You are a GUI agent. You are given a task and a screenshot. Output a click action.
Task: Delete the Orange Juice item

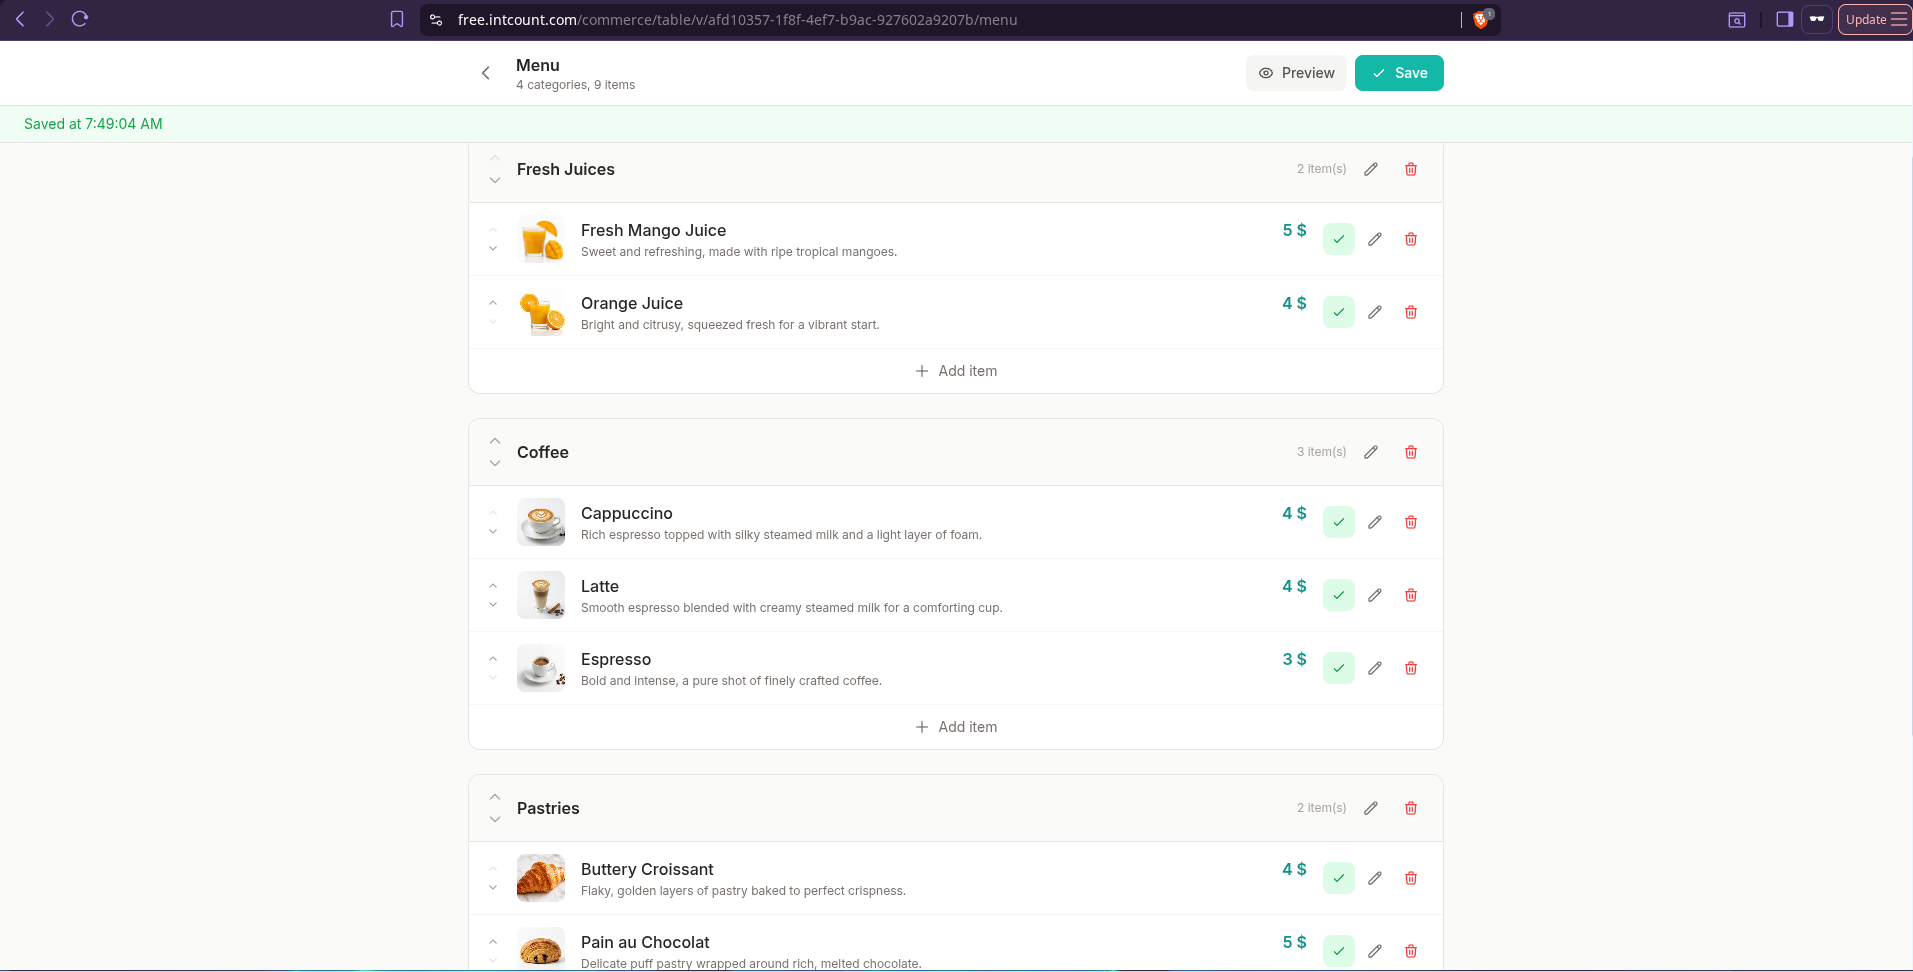pyautogui.click(x=1411, y=312)
